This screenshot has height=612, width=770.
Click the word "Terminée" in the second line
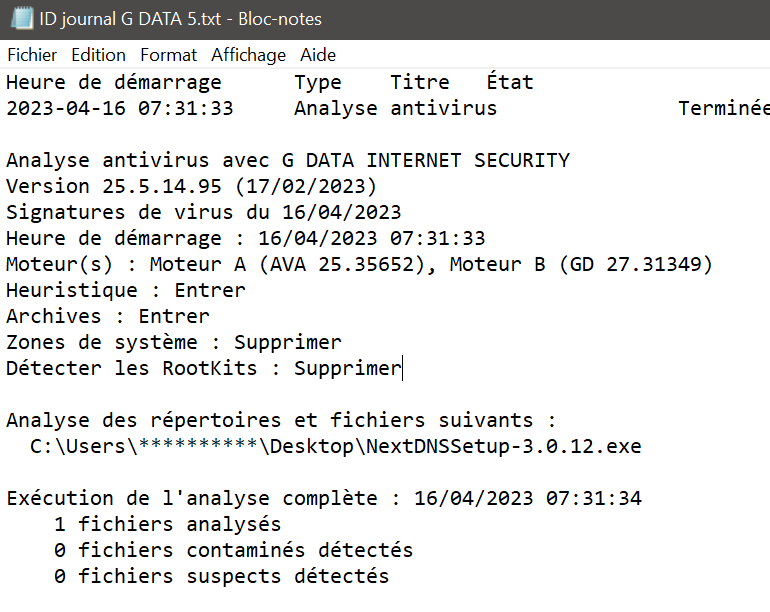pyautogui.click(x=723, y=108)
